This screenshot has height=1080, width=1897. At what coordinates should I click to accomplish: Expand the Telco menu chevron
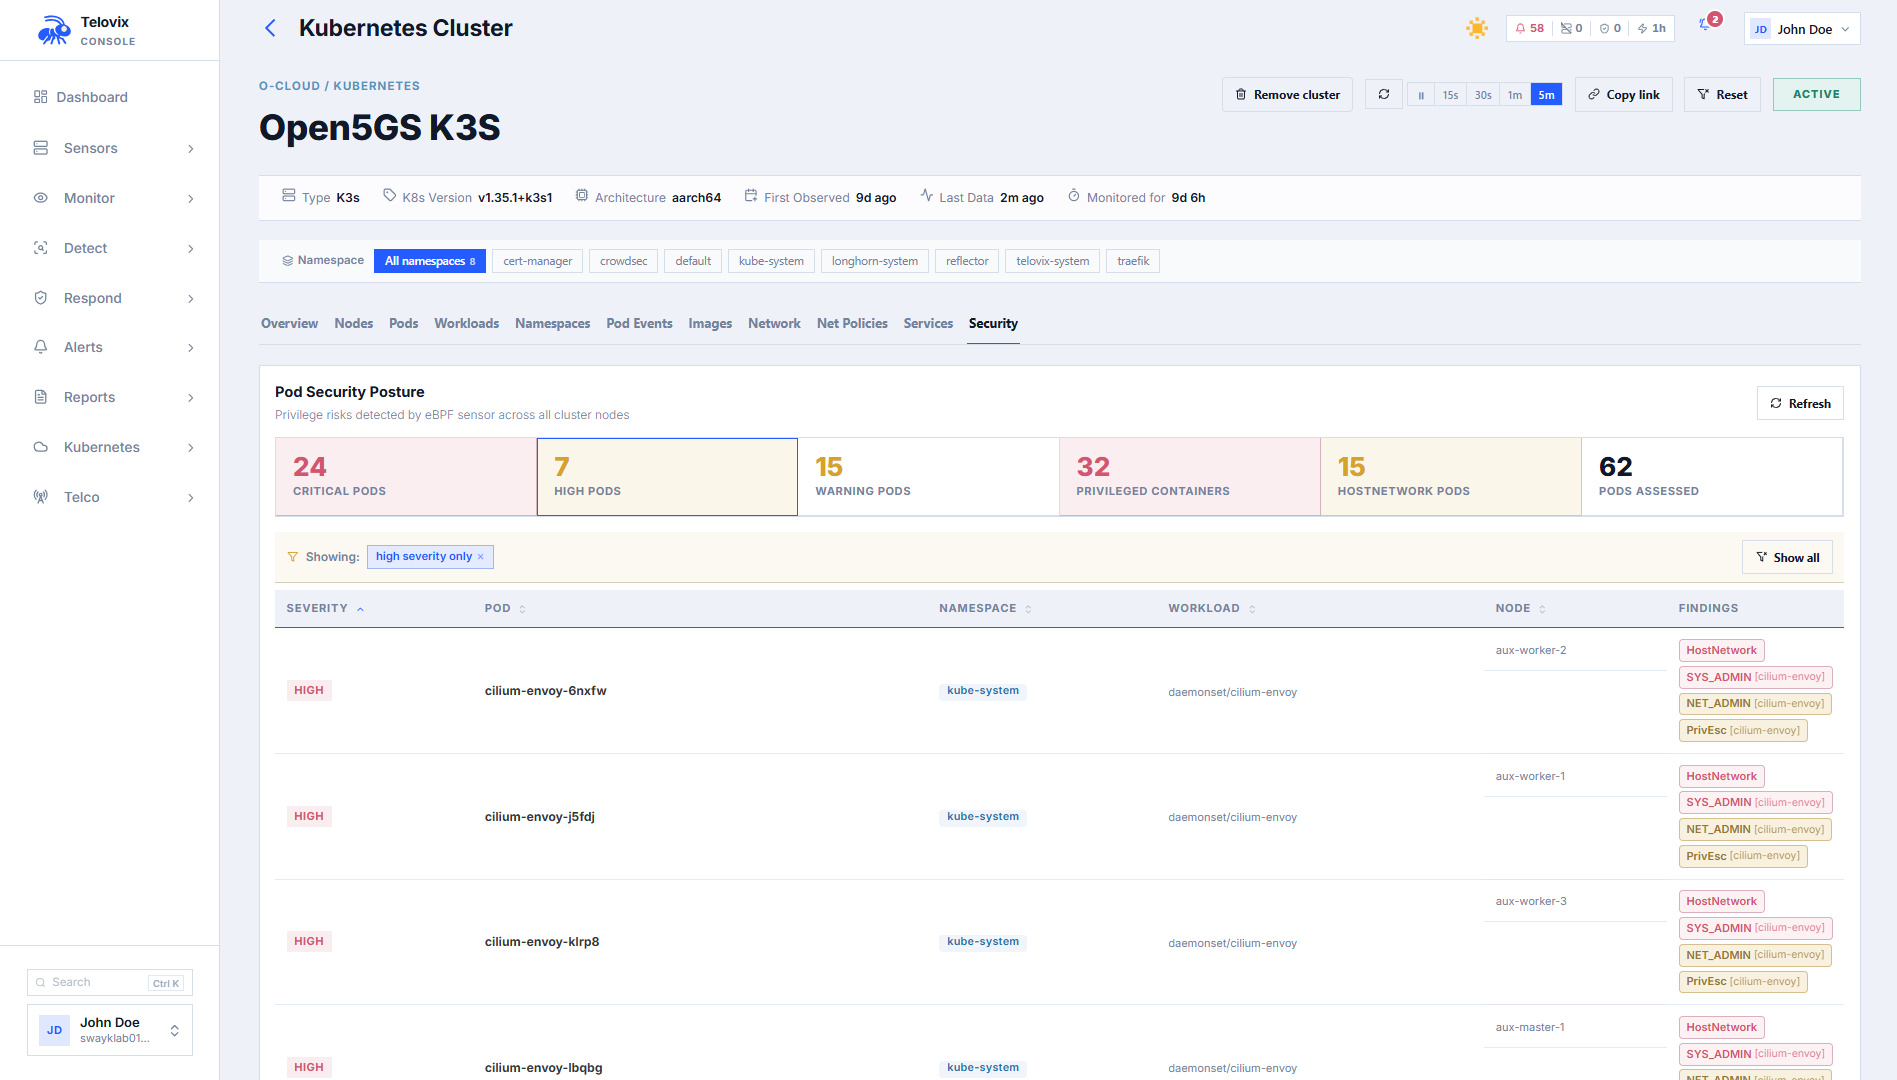point(190,498)
